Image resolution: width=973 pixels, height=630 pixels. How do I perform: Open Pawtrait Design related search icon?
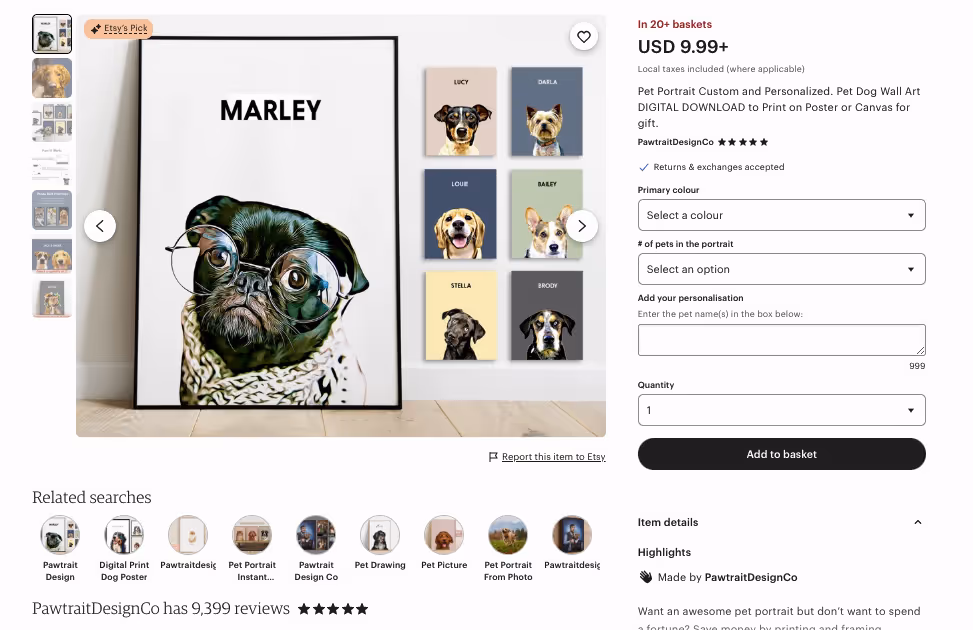(60, 535)
